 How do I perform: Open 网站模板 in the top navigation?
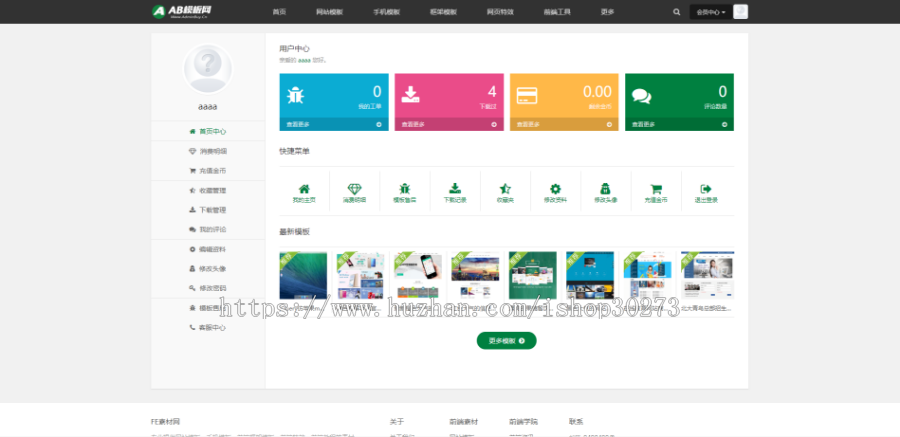329,12
